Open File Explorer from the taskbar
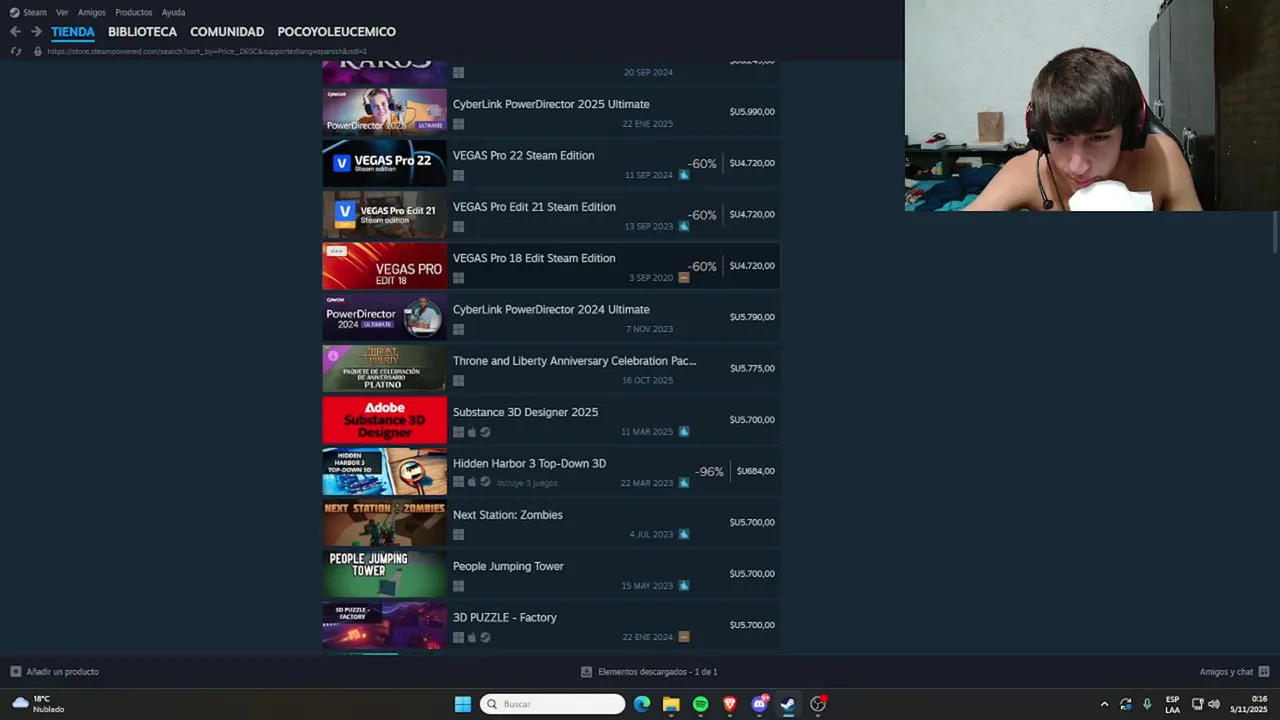The image size is (1280, 720). pos(671,704)
